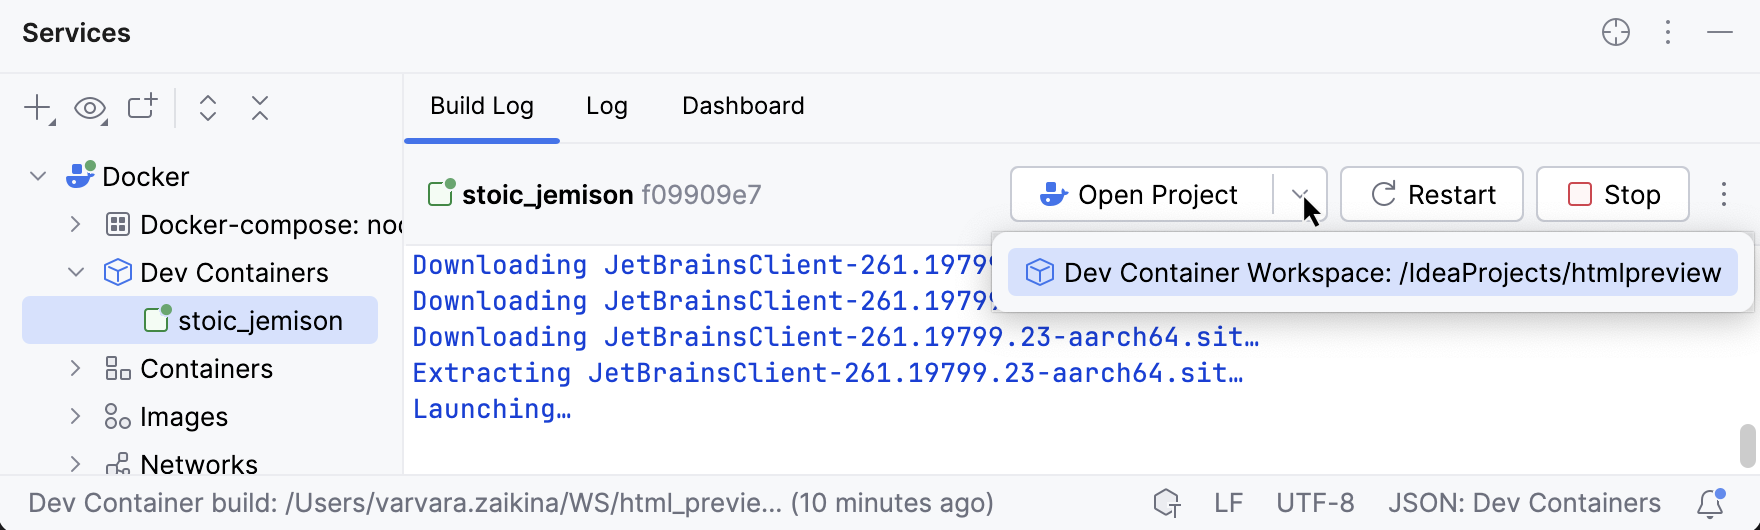The width and height of the screenshot is (1760, 530).
Task: Open the eye-shaped View Options icon
Action: tap(90, 108)
